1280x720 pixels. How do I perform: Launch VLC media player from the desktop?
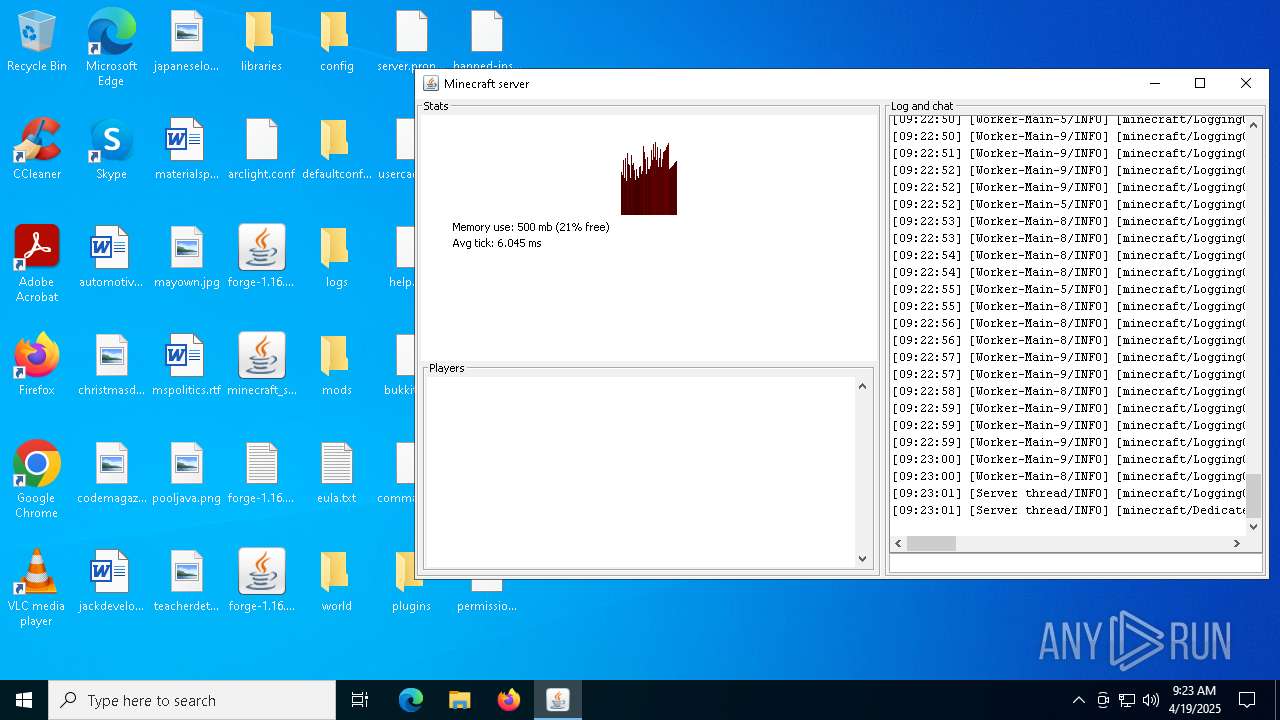(37, 587)
